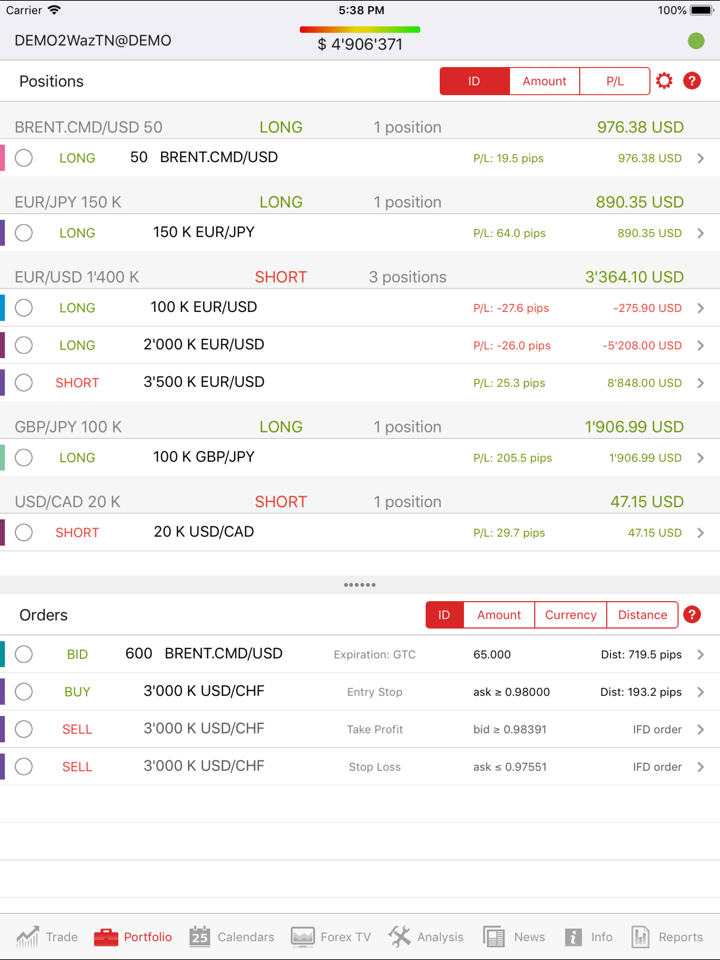Select the USD/CHF Entry Stop order radio
The image size is (720, 960).
tap(24, 692)
